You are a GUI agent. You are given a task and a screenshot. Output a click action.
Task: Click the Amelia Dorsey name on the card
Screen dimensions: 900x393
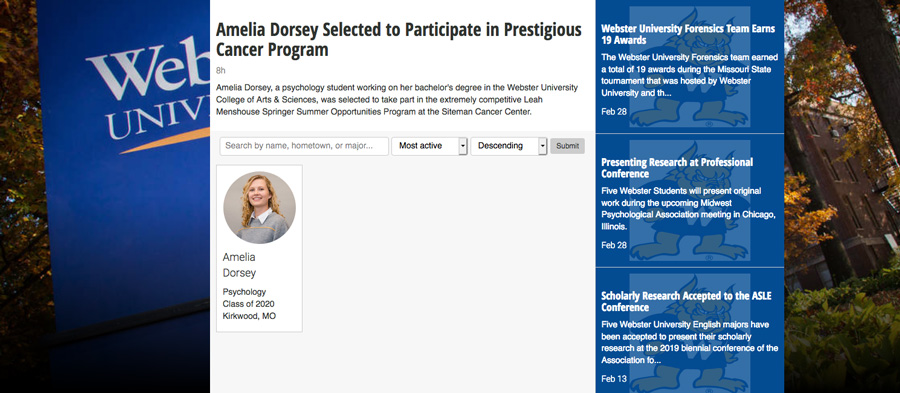[x=239, y=264]
